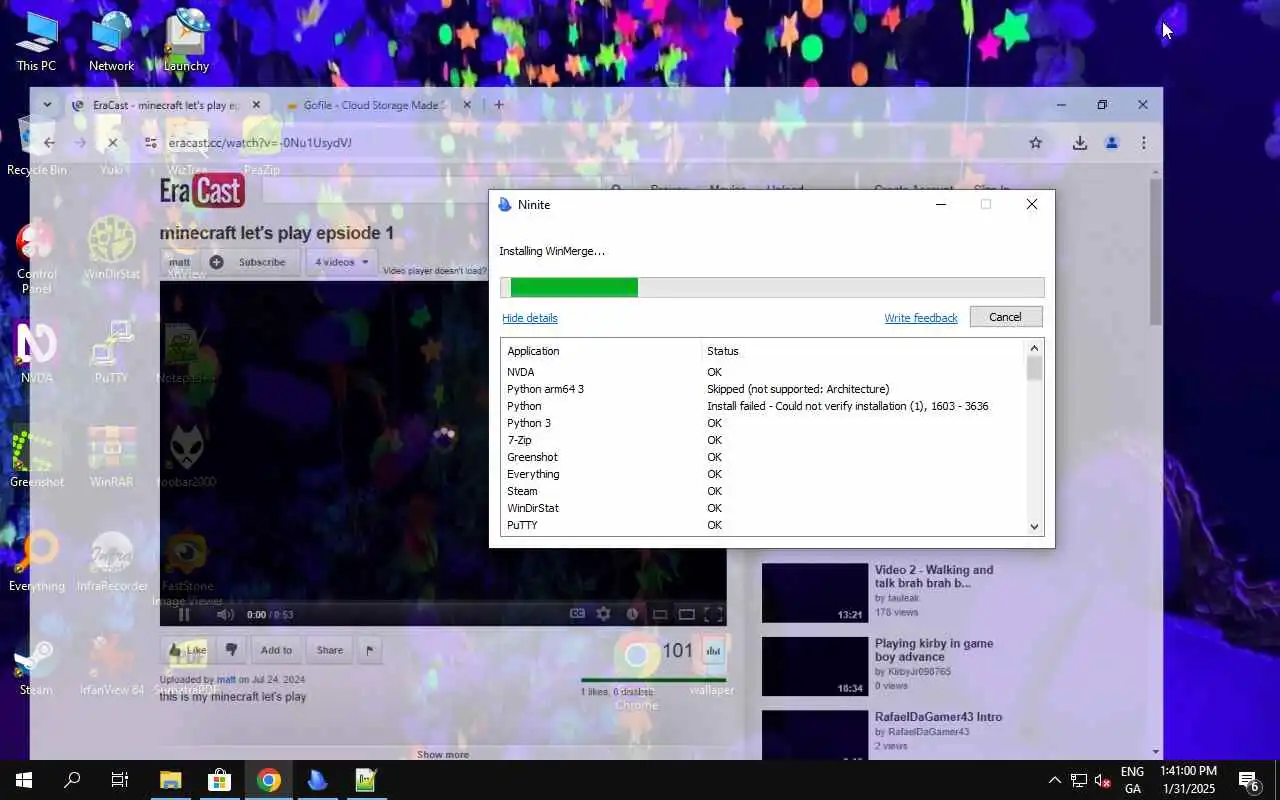This screenshot has height=800, width=1280.
Task: Open the This PC desktop icon
Action: pos(37,40)
